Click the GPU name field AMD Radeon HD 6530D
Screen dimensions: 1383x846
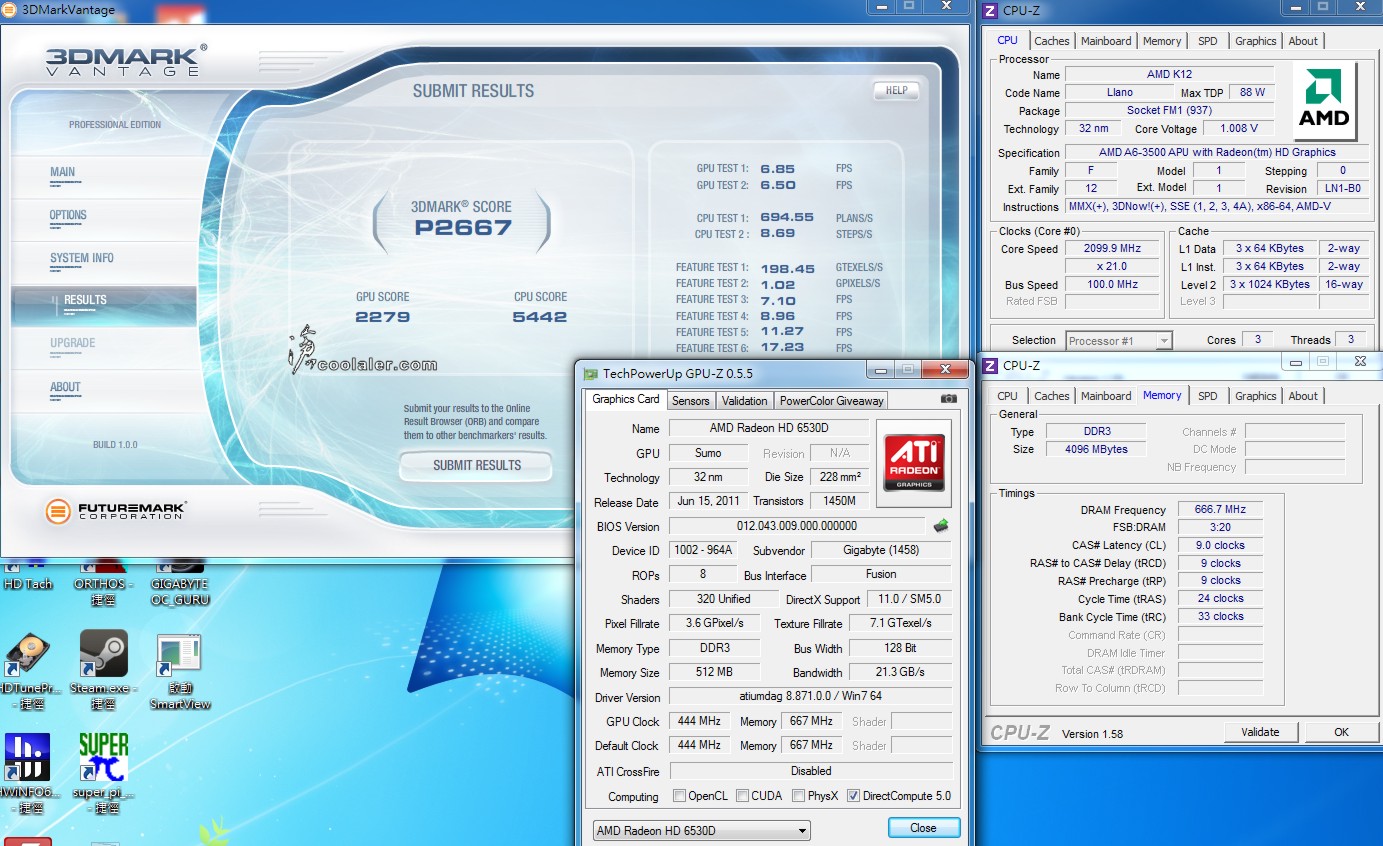(x=768, y=429)
